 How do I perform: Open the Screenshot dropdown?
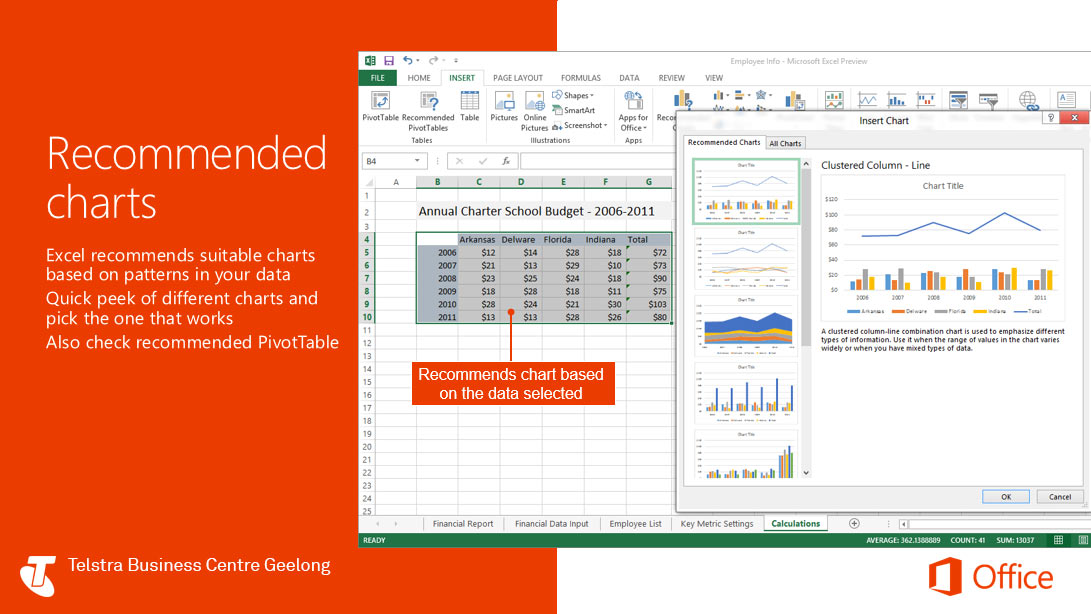tap(605, 125)
